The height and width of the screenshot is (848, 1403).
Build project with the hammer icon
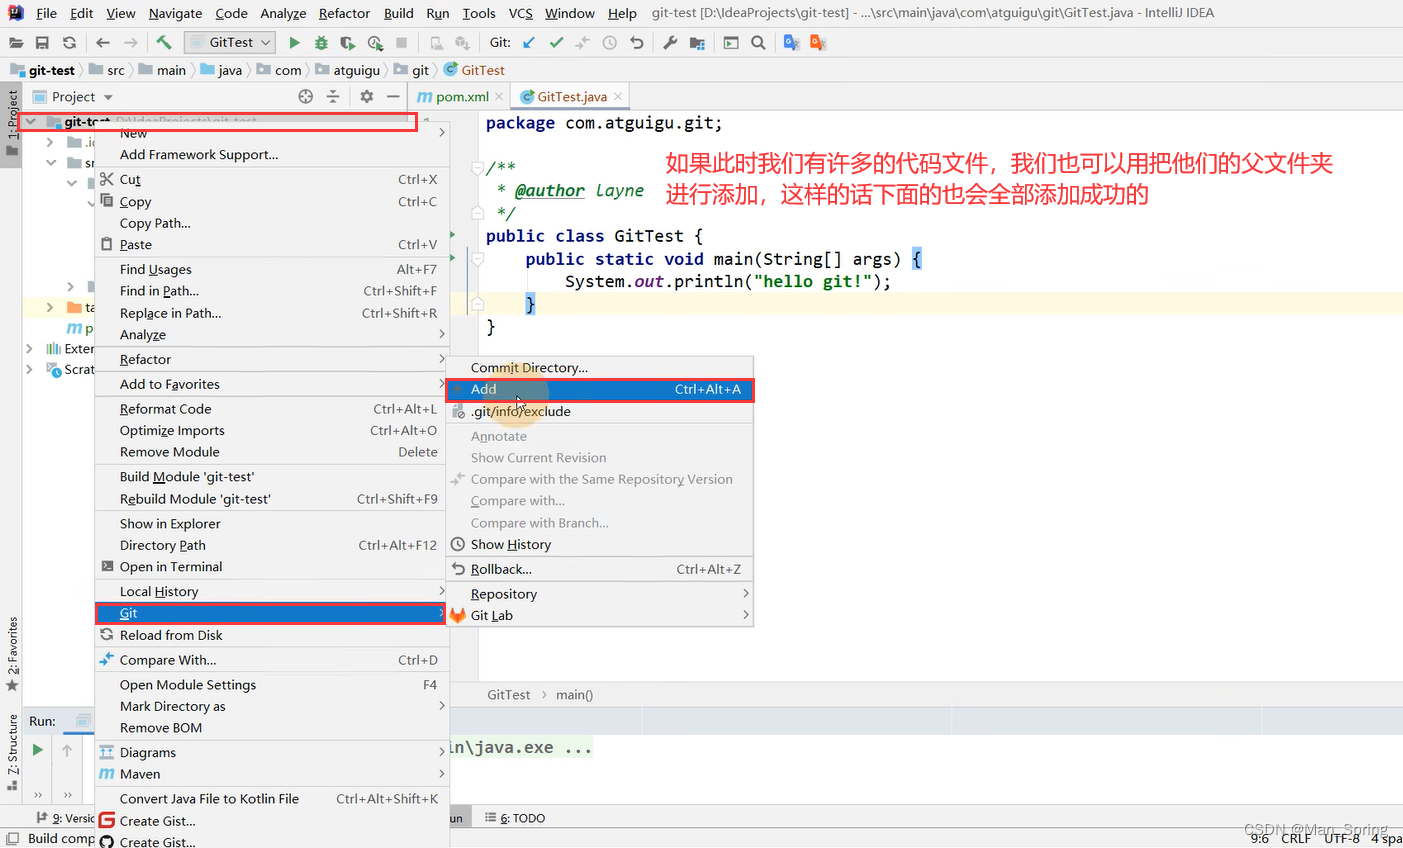coord(164,43)
